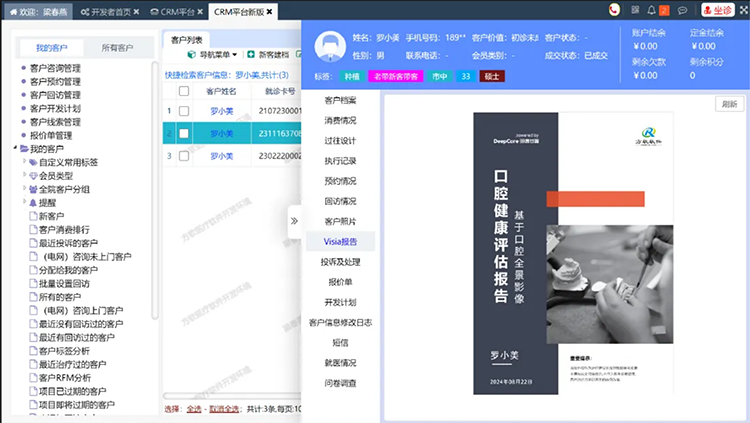Screen dimensions: 750x423
Task: Expand the 会员类型 tree node
Action: pos(26,175)
